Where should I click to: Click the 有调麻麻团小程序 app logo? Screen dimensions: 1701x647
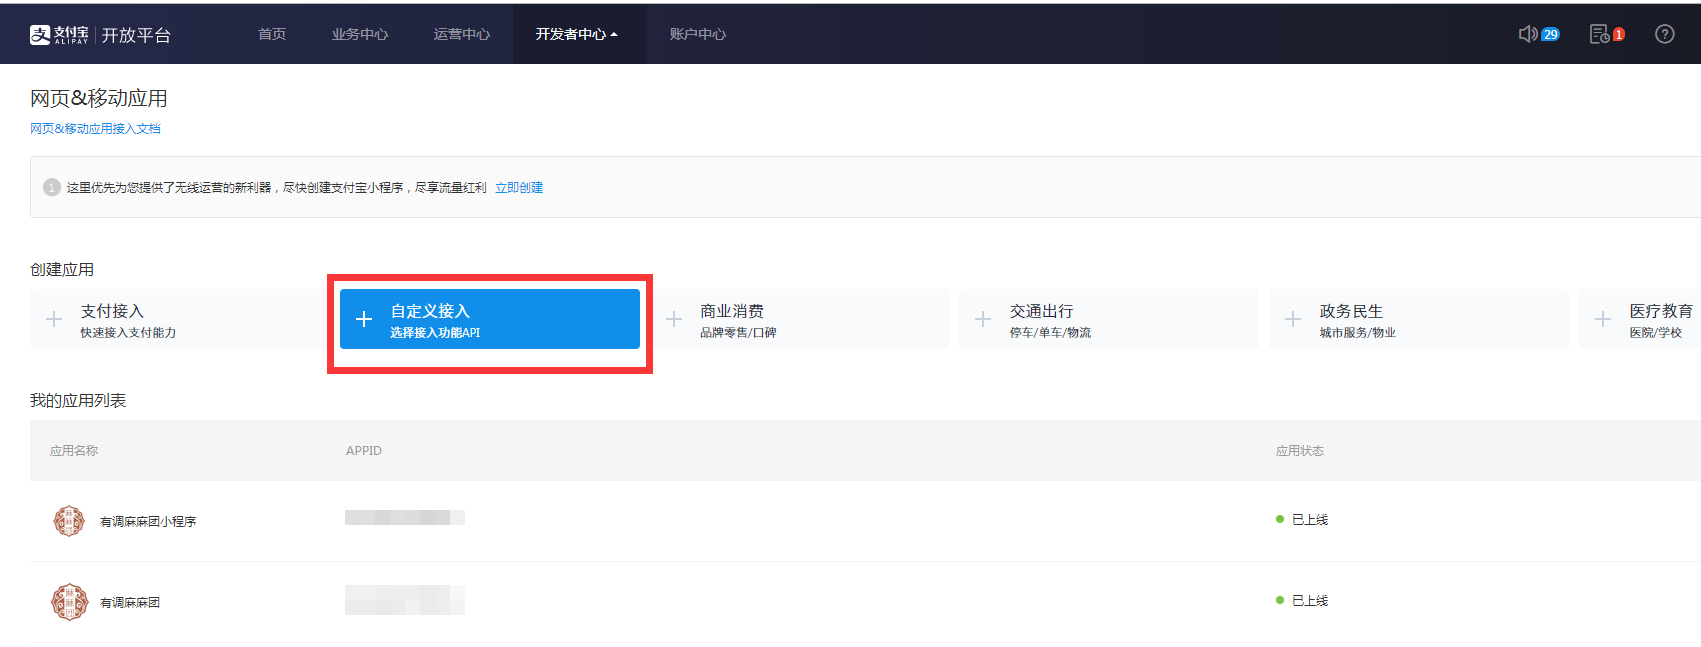69,521
